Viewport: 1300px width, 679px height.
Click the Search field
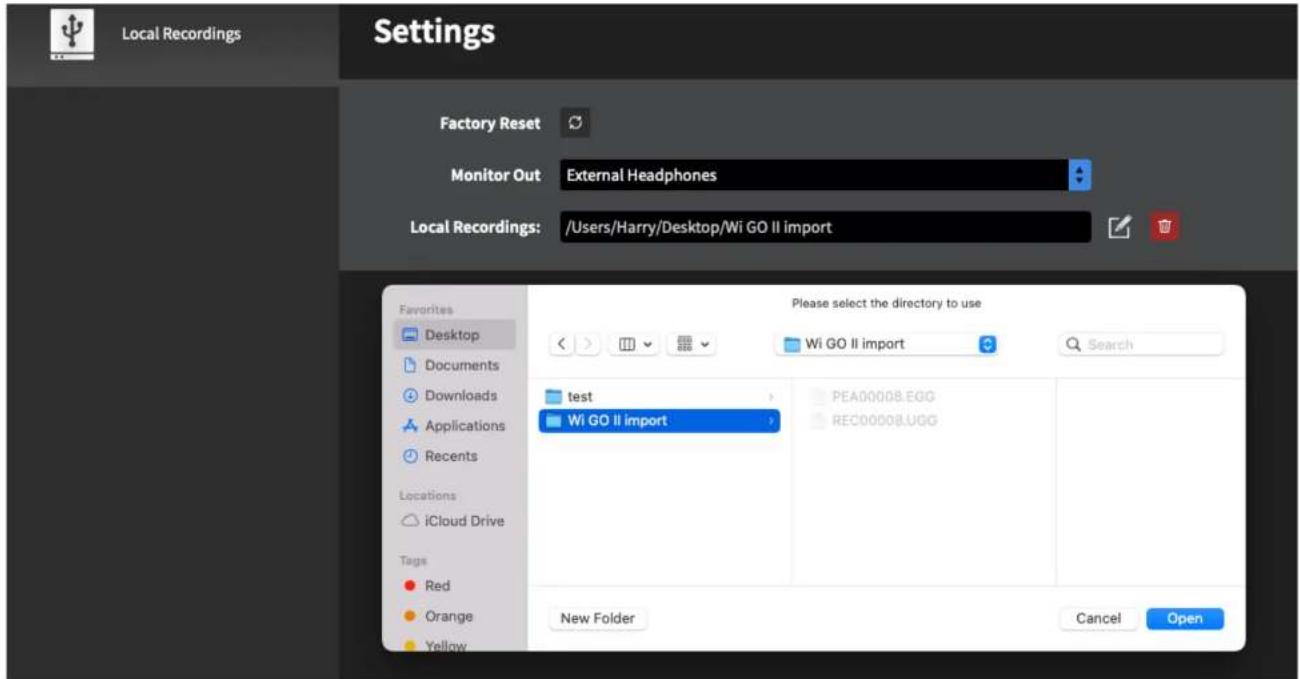click(x=1141, y=344)
